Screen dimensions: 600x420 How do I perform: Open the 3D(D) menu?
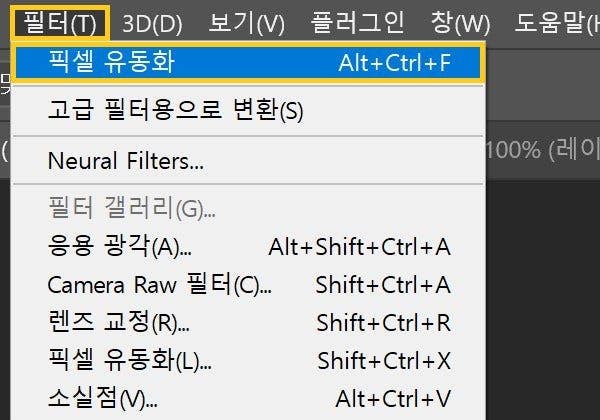pyautogui.click(x=155, y=22)
